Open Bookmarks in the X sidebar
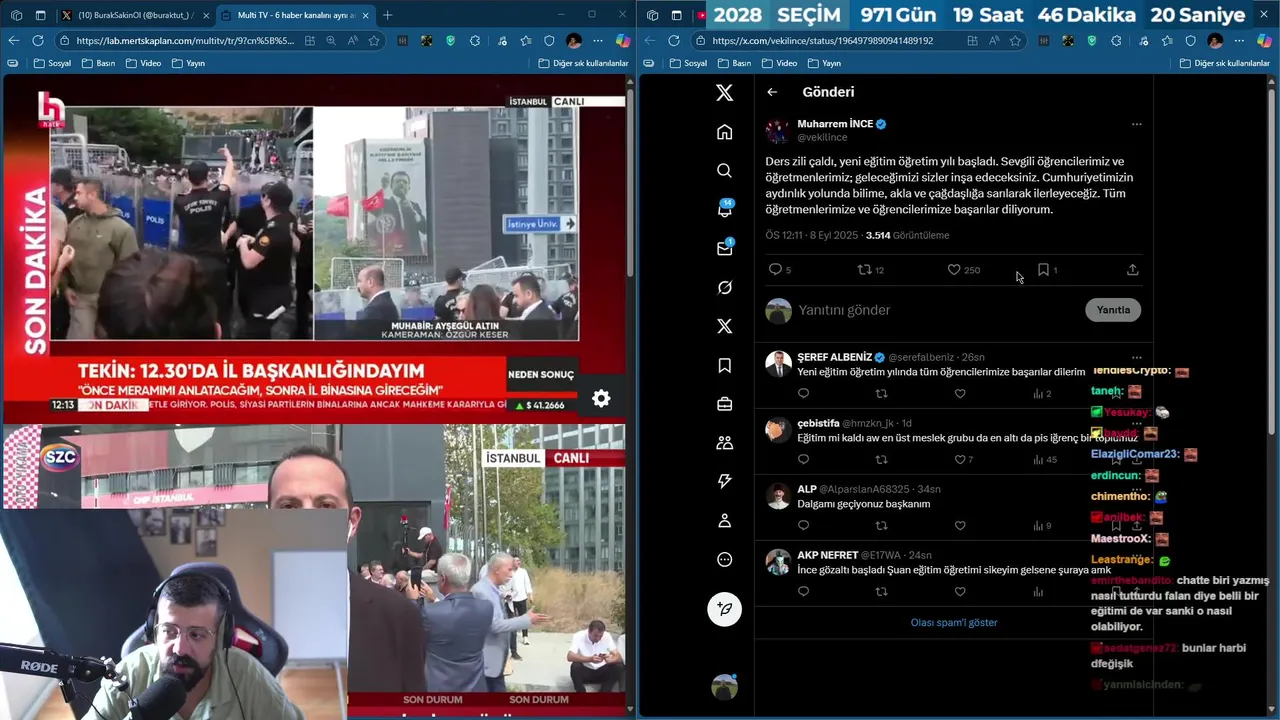This screenshot has height=720, width=1280. click(725, 366)
